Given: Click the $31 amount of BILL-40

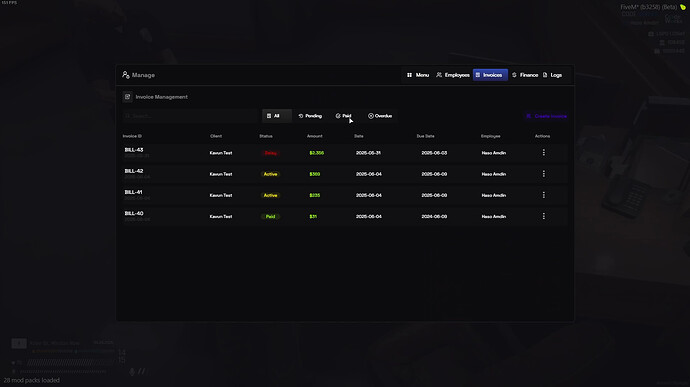Looking at the screenshot, I should click(313, 217).
